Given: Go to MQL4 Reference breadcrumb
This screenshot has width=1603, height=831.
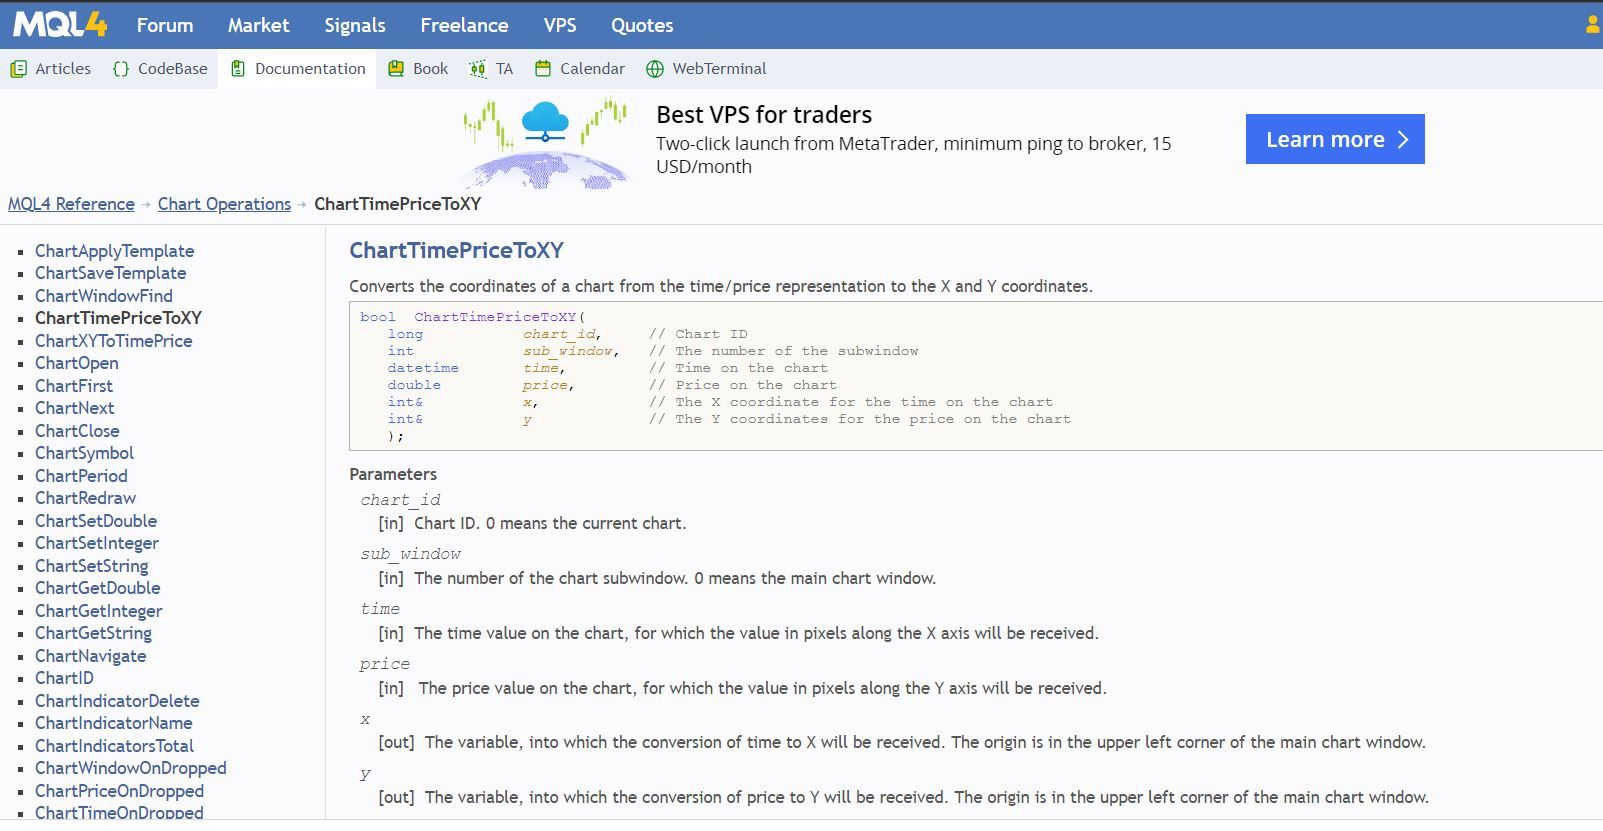Looking at the screenshot, I should (x=71, y=204).
